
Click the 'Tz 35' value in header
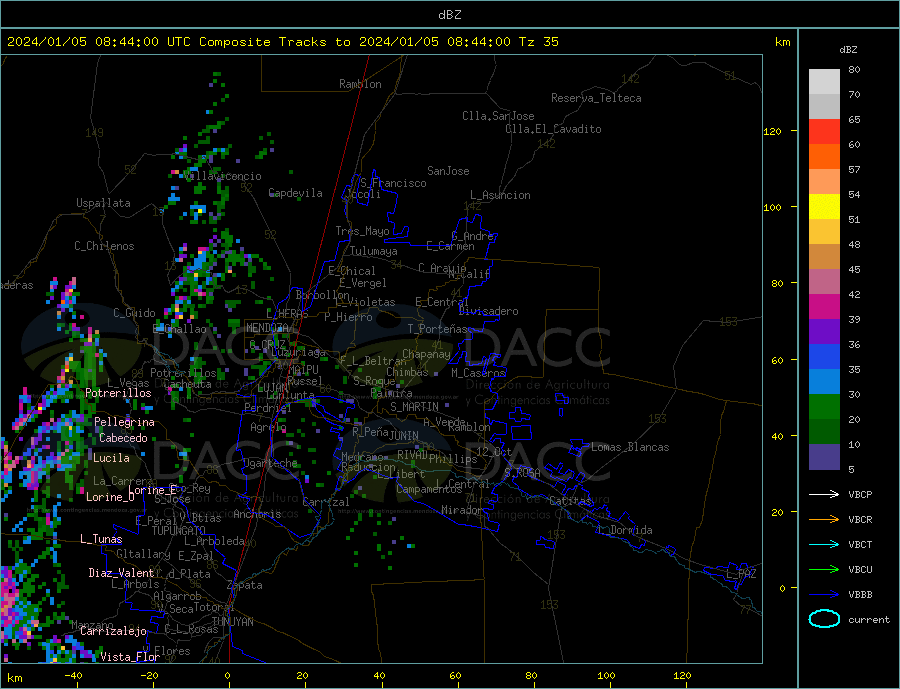pos(538,42)
